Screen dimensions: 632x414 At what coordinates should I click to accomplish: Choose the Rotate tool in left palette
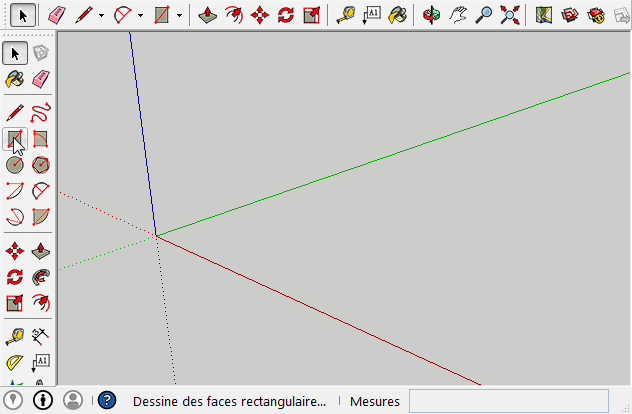(x=15, y=277)
